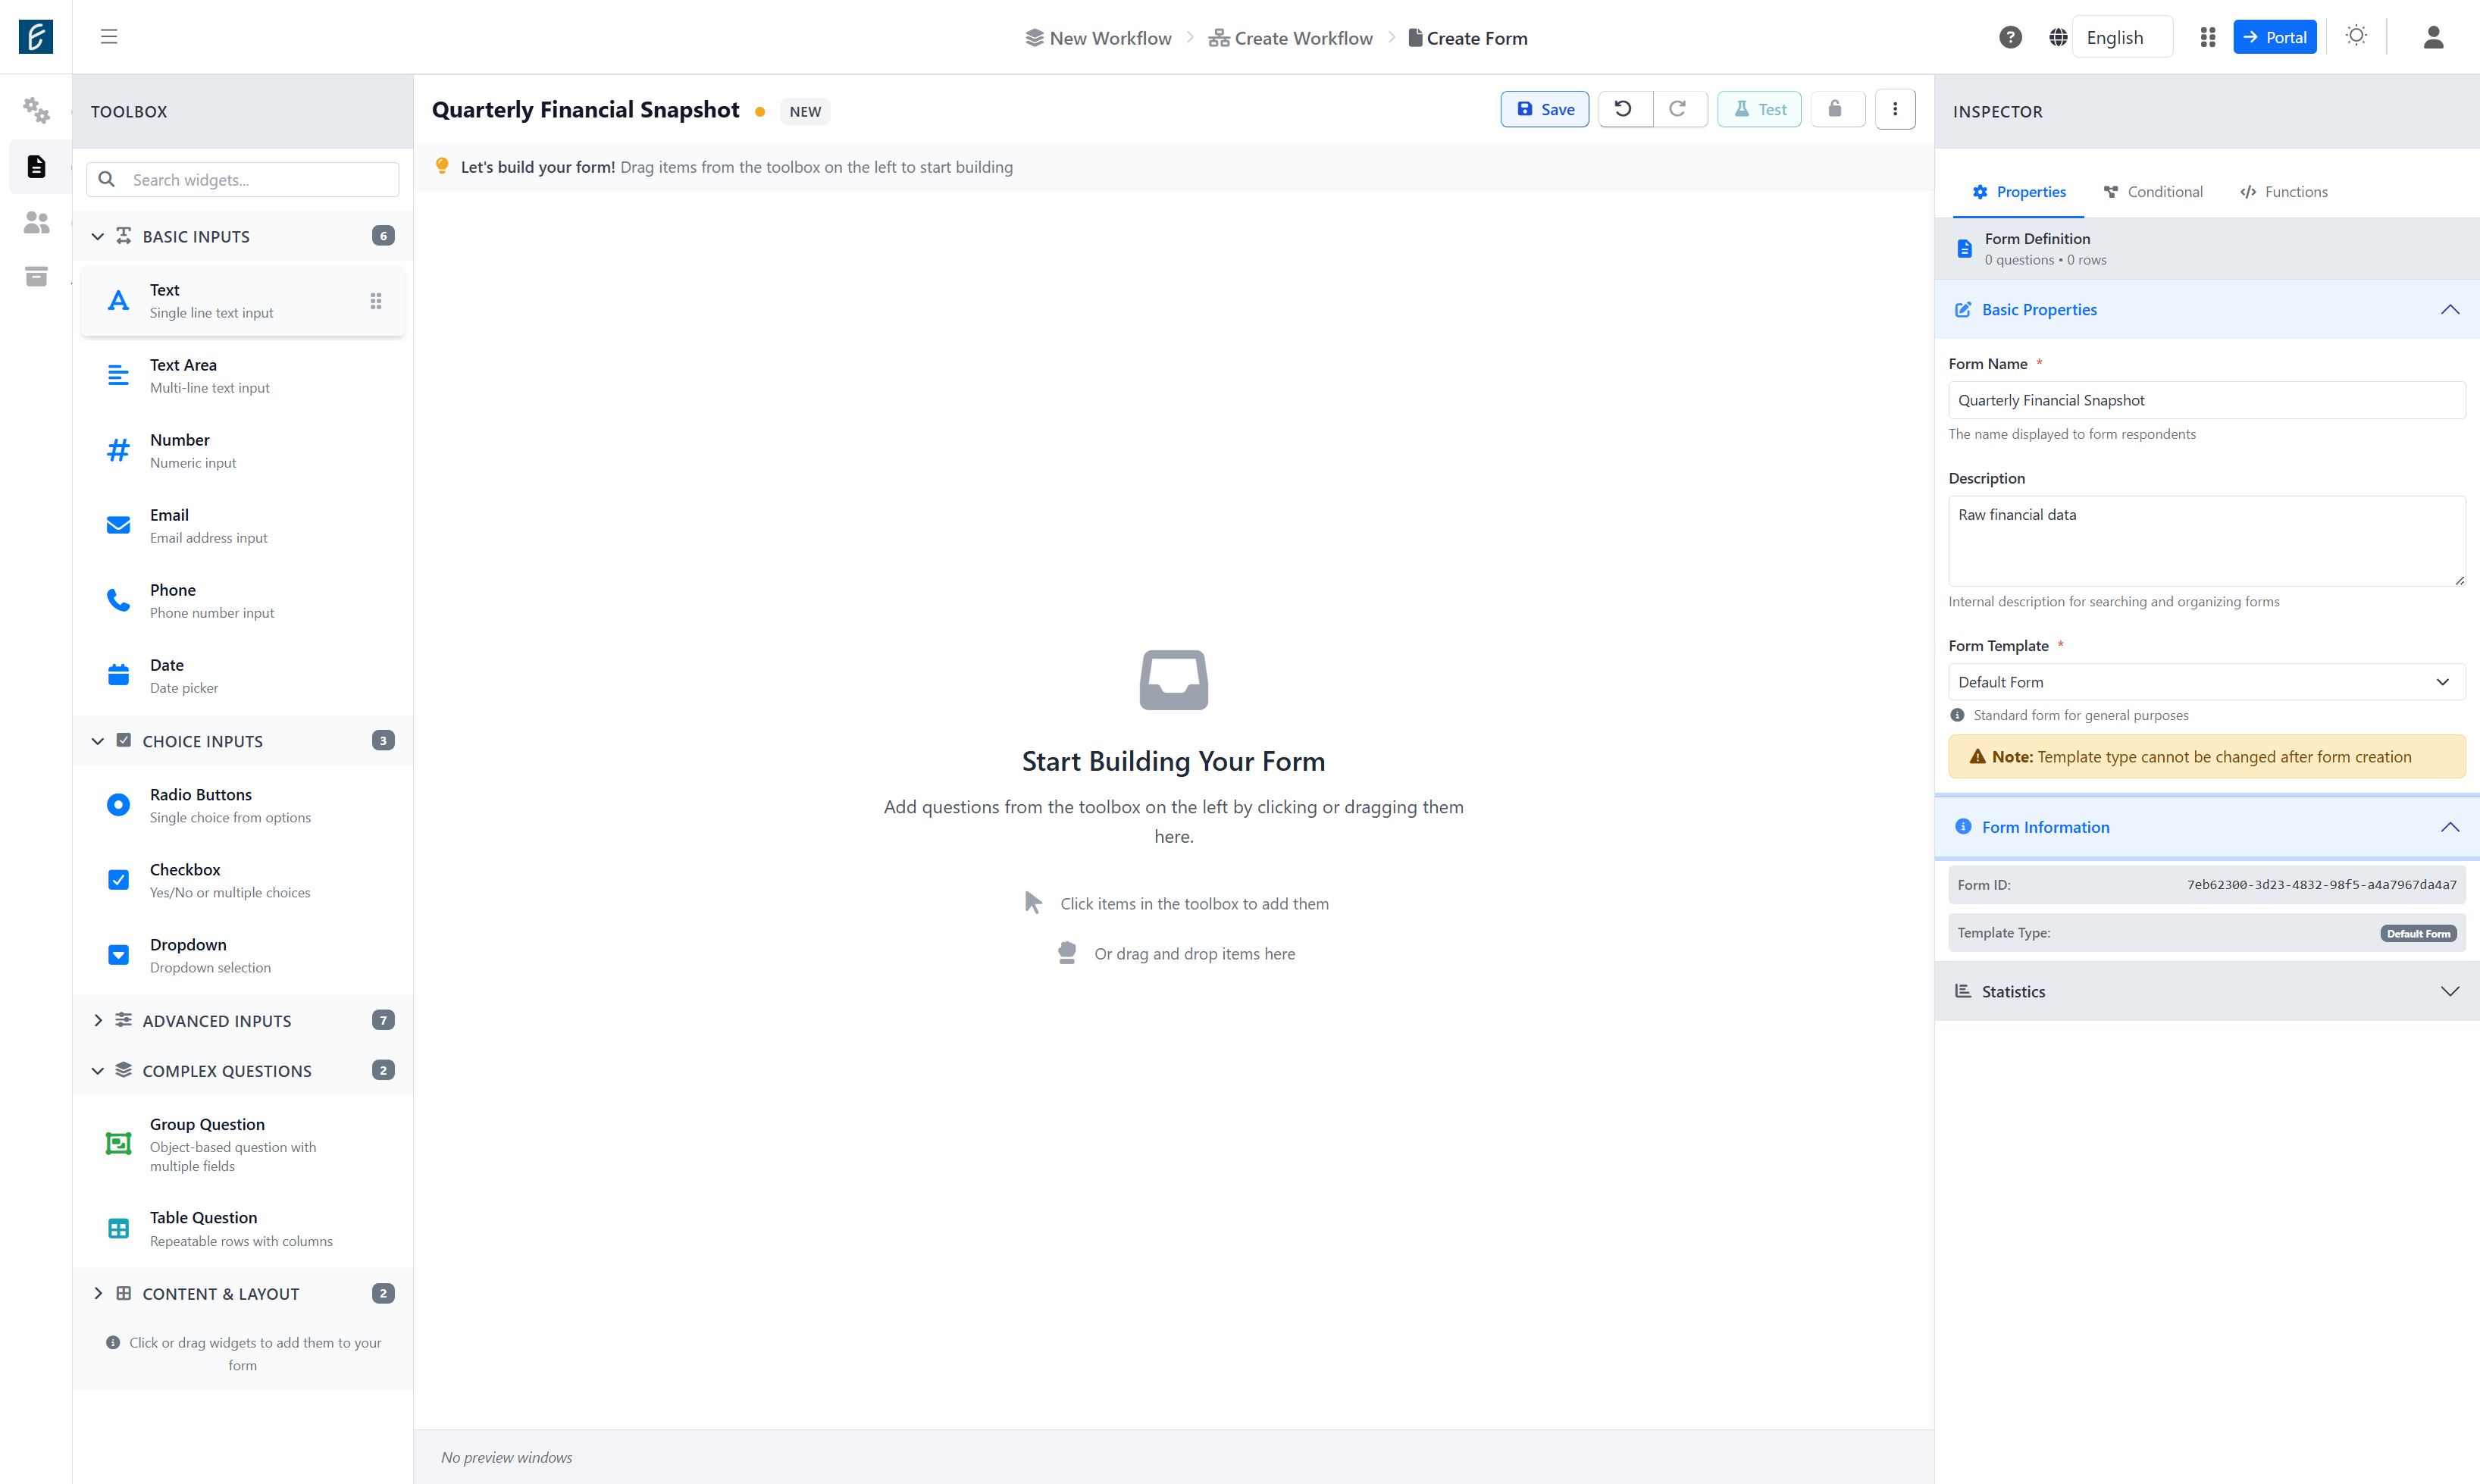Viewport: 2480px width, 1484px height.
Task: Click the Create Form breadcrumb
Action: pos(1468,38)
